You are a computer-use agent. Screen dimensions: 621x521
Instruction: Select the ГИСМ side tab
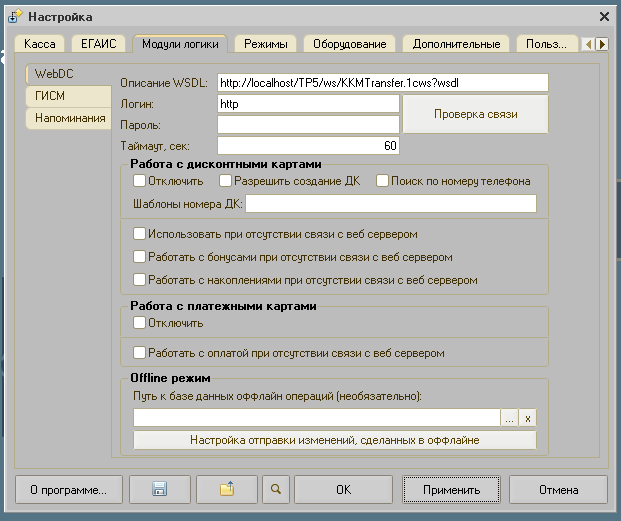[68, 96]
